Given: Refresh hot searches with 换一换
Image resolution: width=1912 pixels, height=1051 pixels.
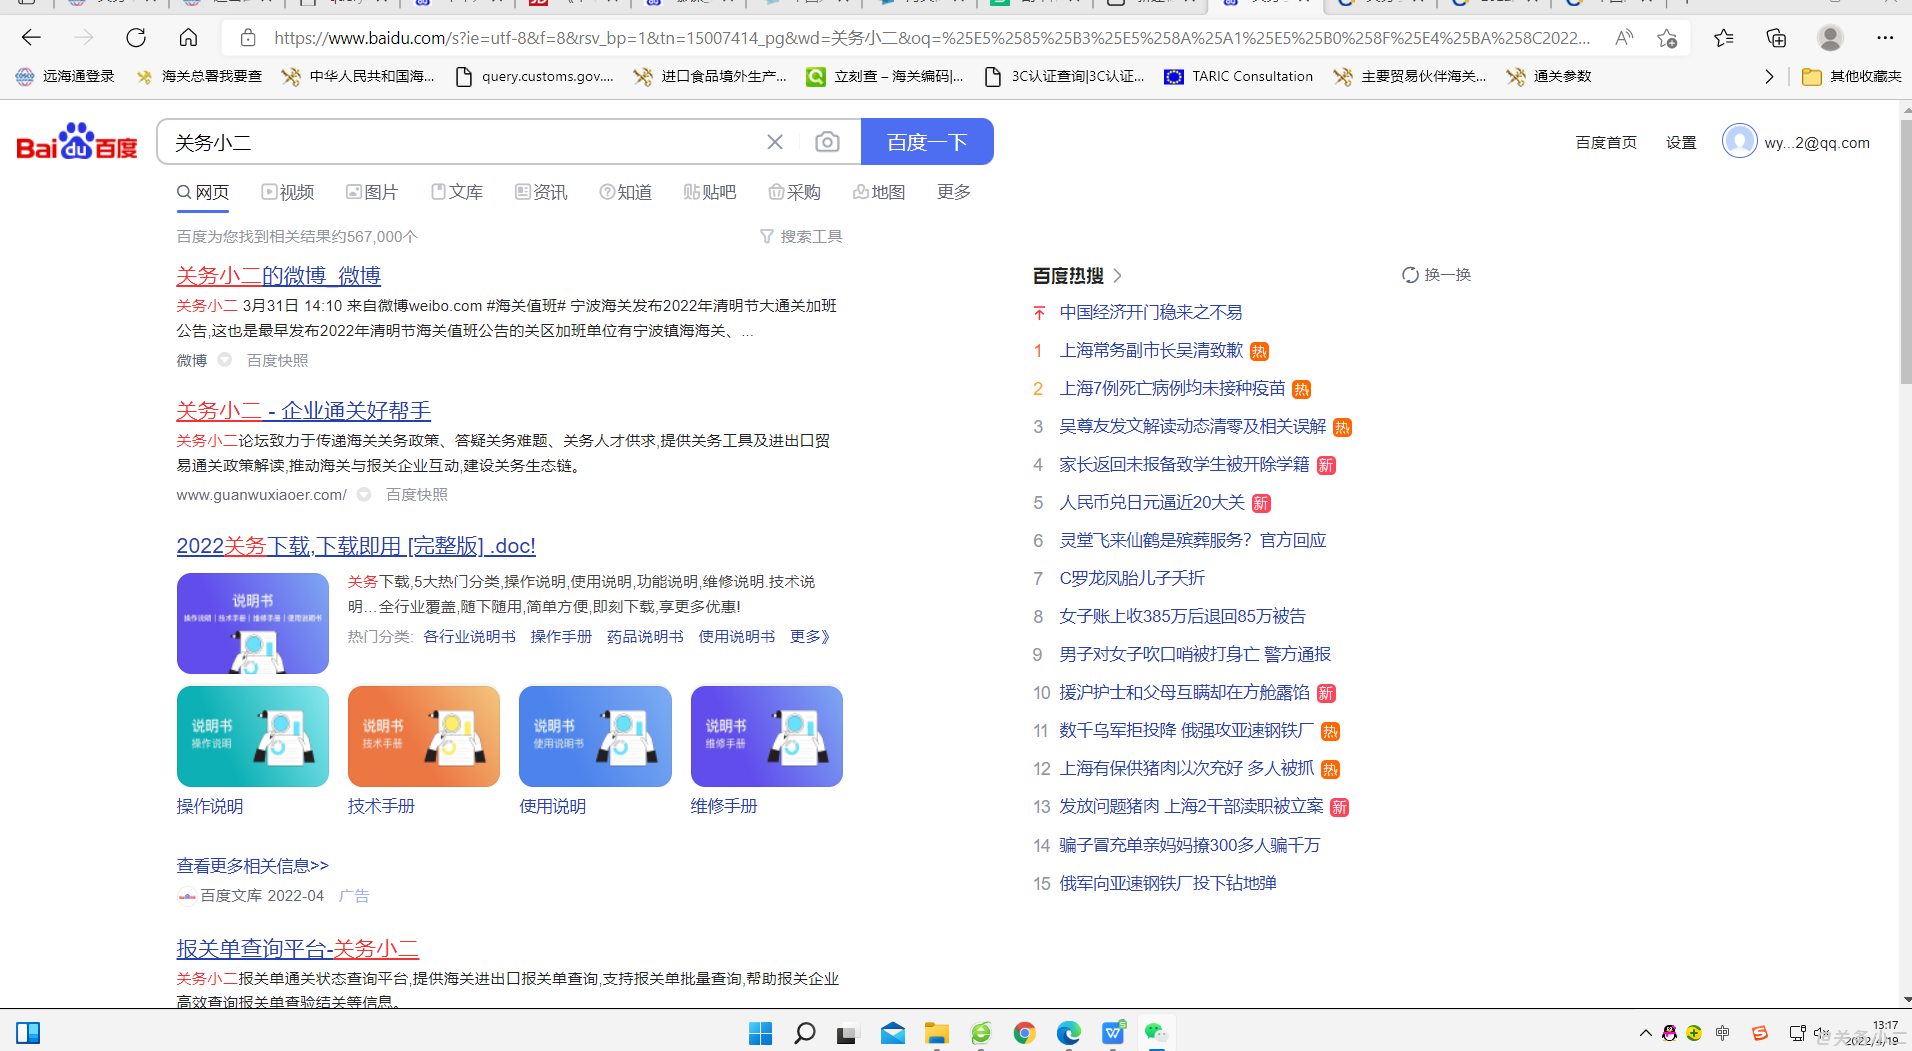Looking at the screenshot, I should [x=1436, y=275].
